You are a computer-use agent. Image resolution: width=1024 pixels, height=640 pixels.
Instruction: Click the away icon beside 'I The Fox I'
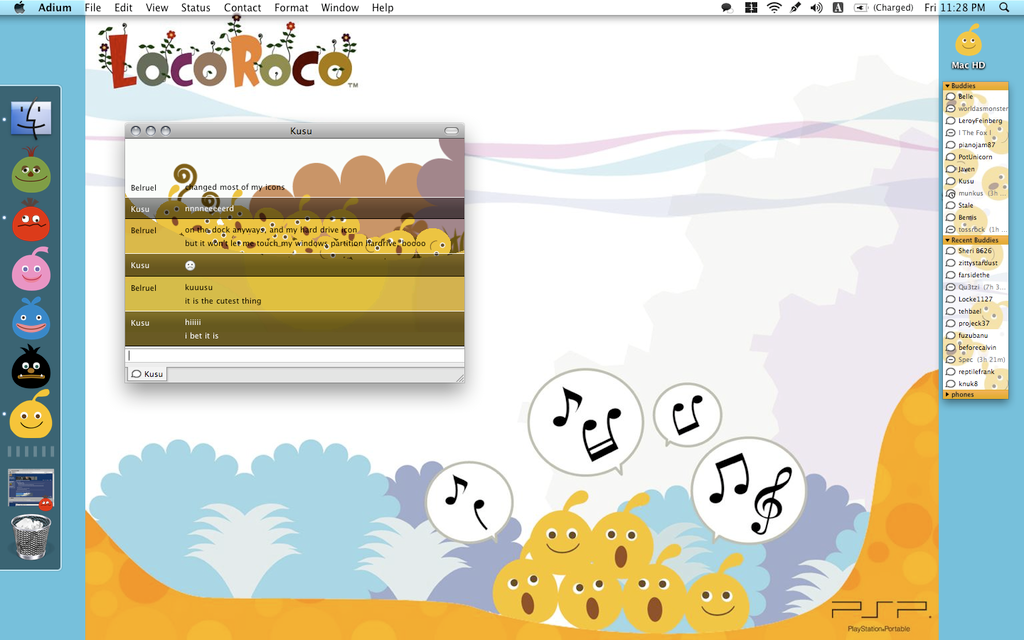coord(951,133)
